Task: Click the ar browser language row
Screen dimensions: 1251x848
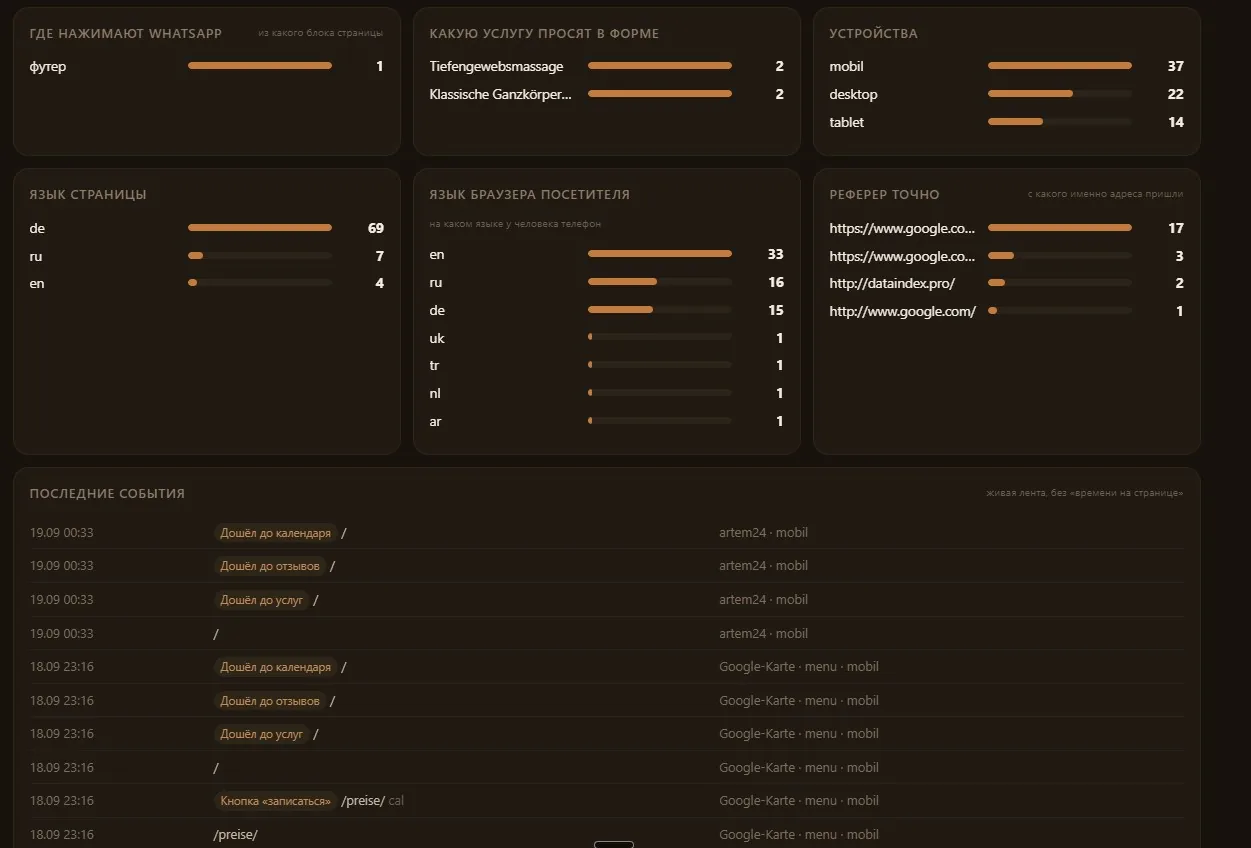Action: 606,421
